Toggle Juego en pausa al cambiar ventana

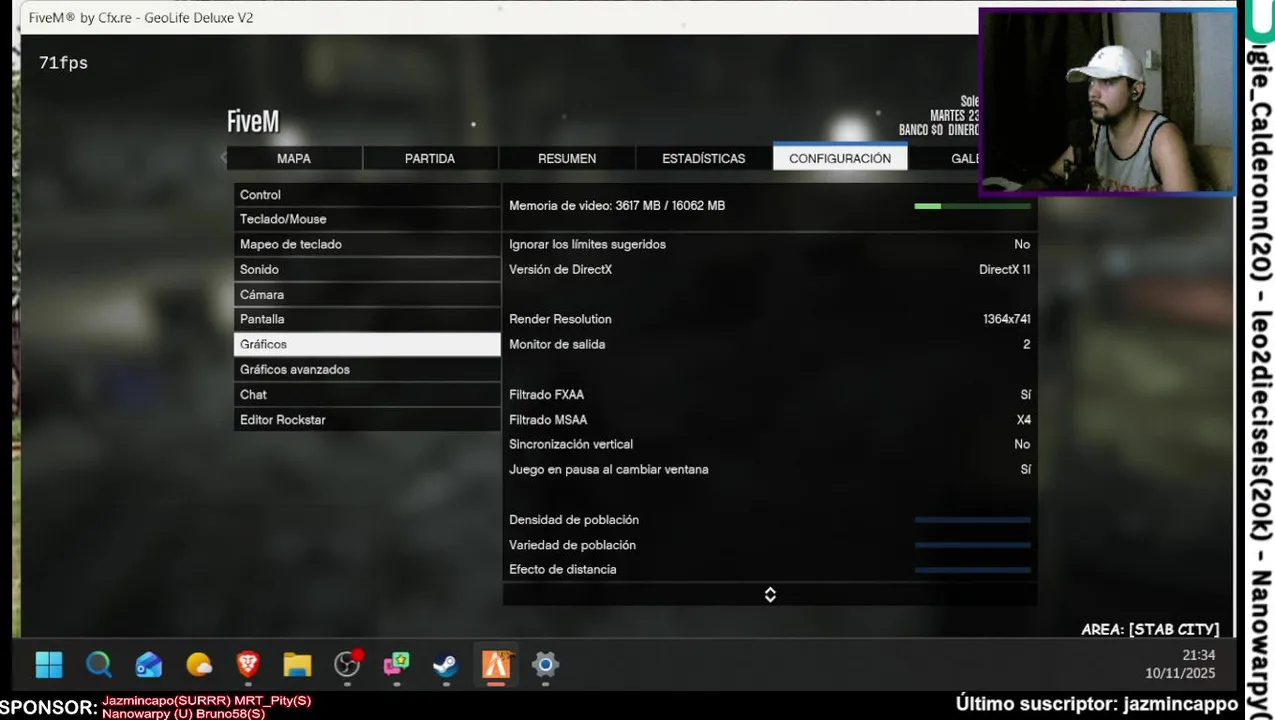tap(769, 469)
